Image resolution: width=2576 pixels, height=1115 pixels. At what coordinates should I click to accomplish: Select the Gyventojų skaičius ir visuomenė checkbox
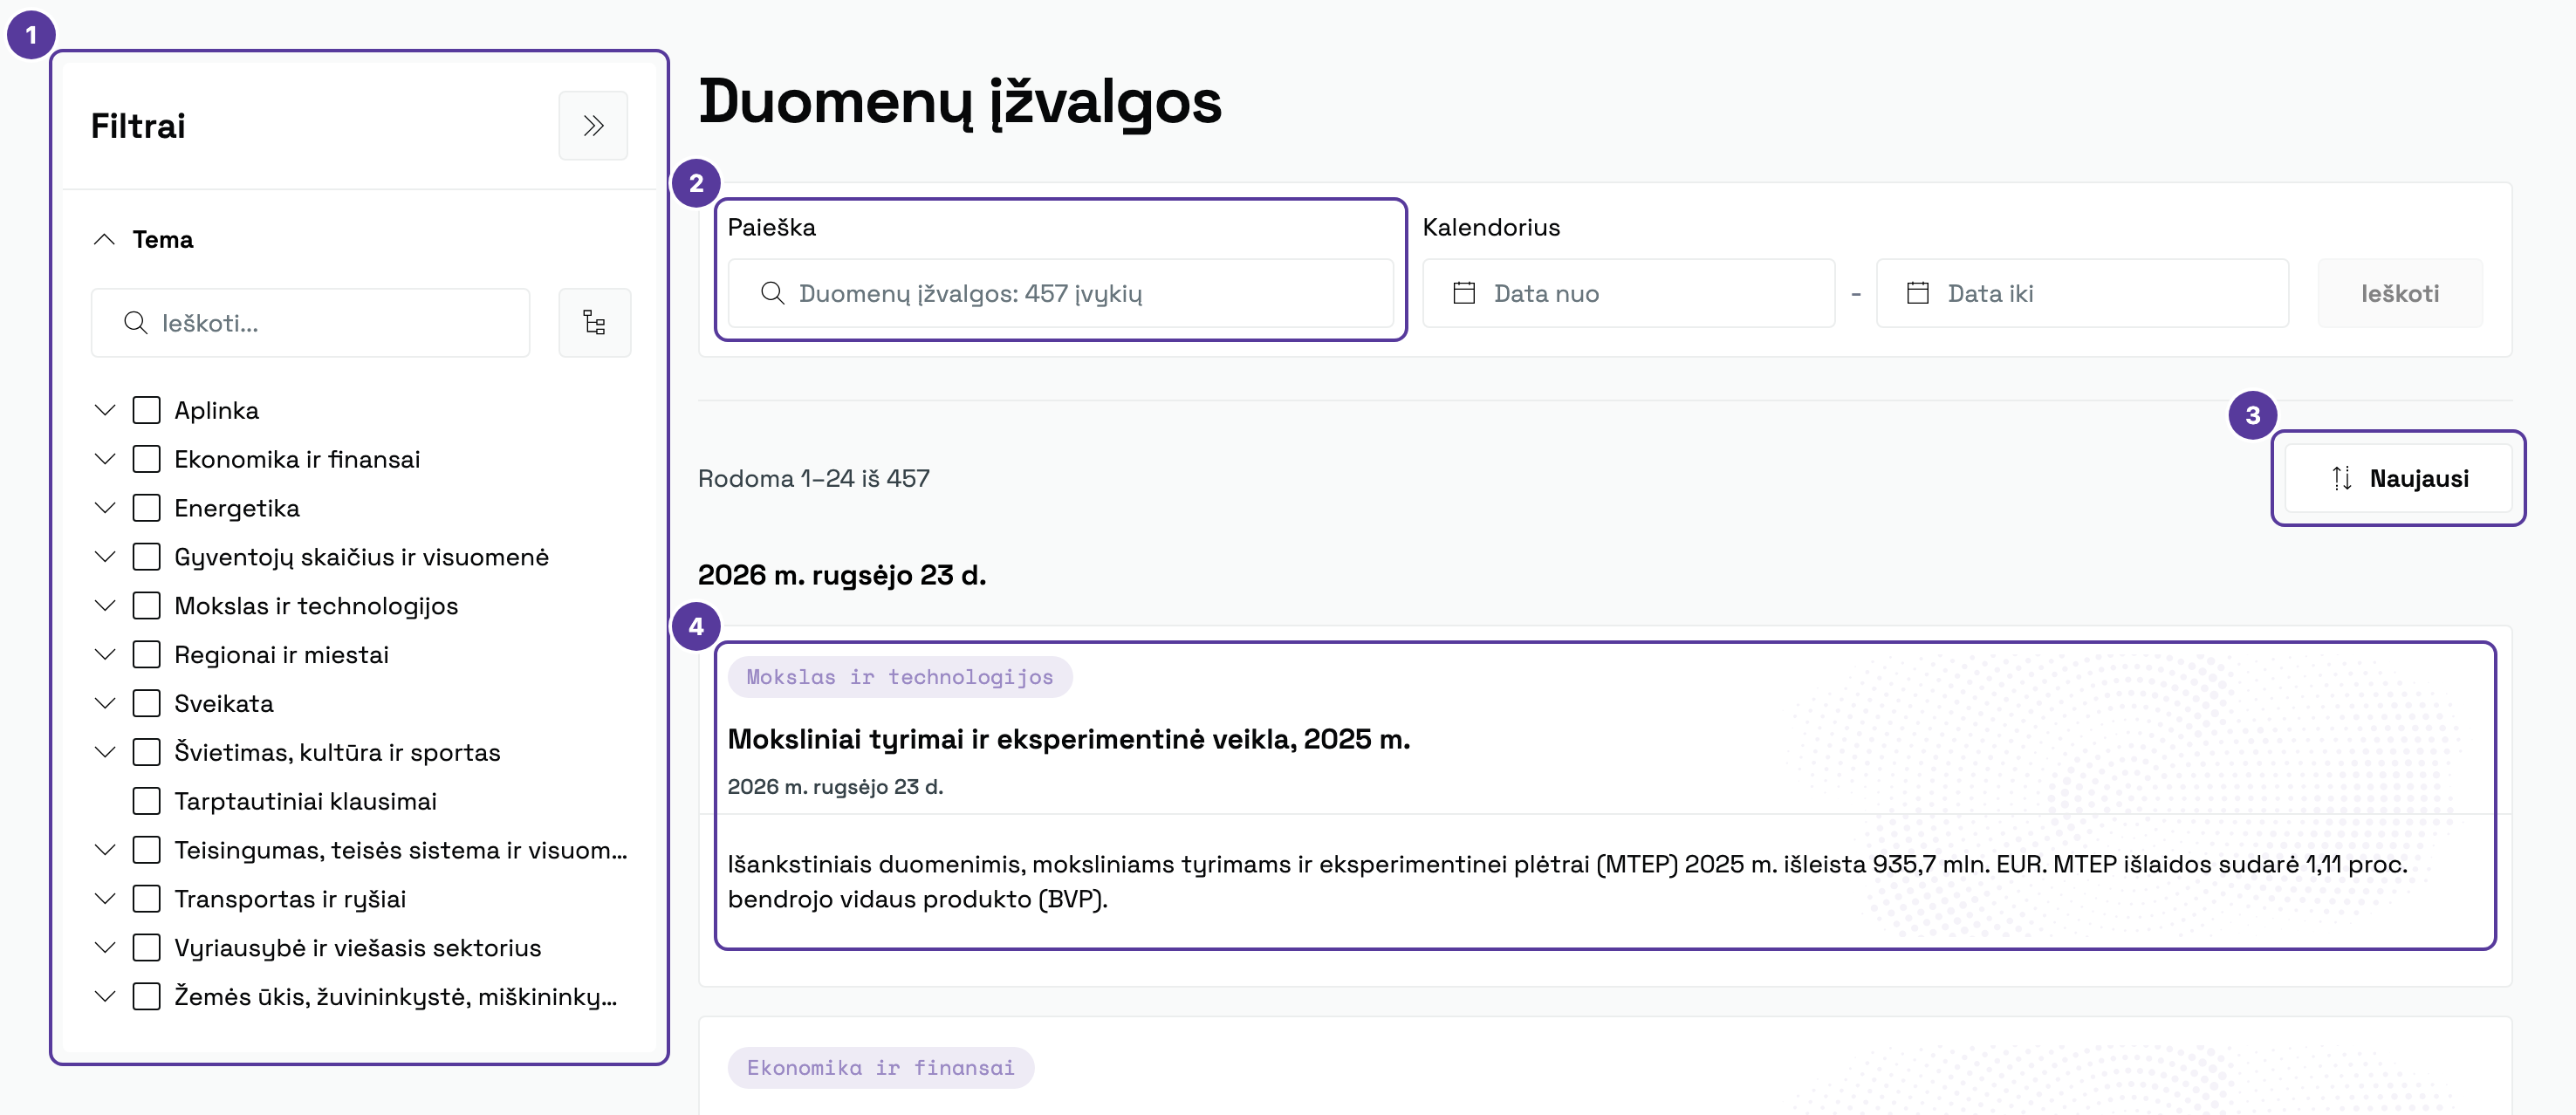[x=147, y=557]
